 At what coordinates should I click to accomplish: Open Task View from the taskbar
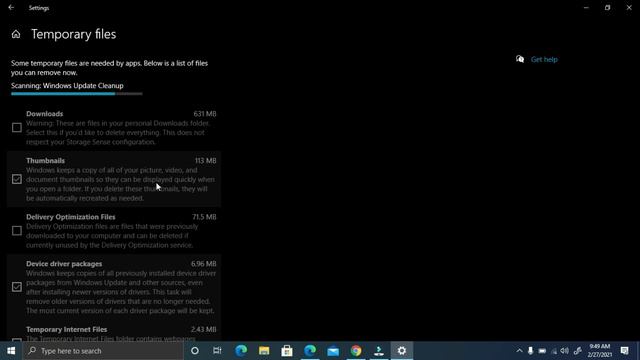(x=217, y=351)
